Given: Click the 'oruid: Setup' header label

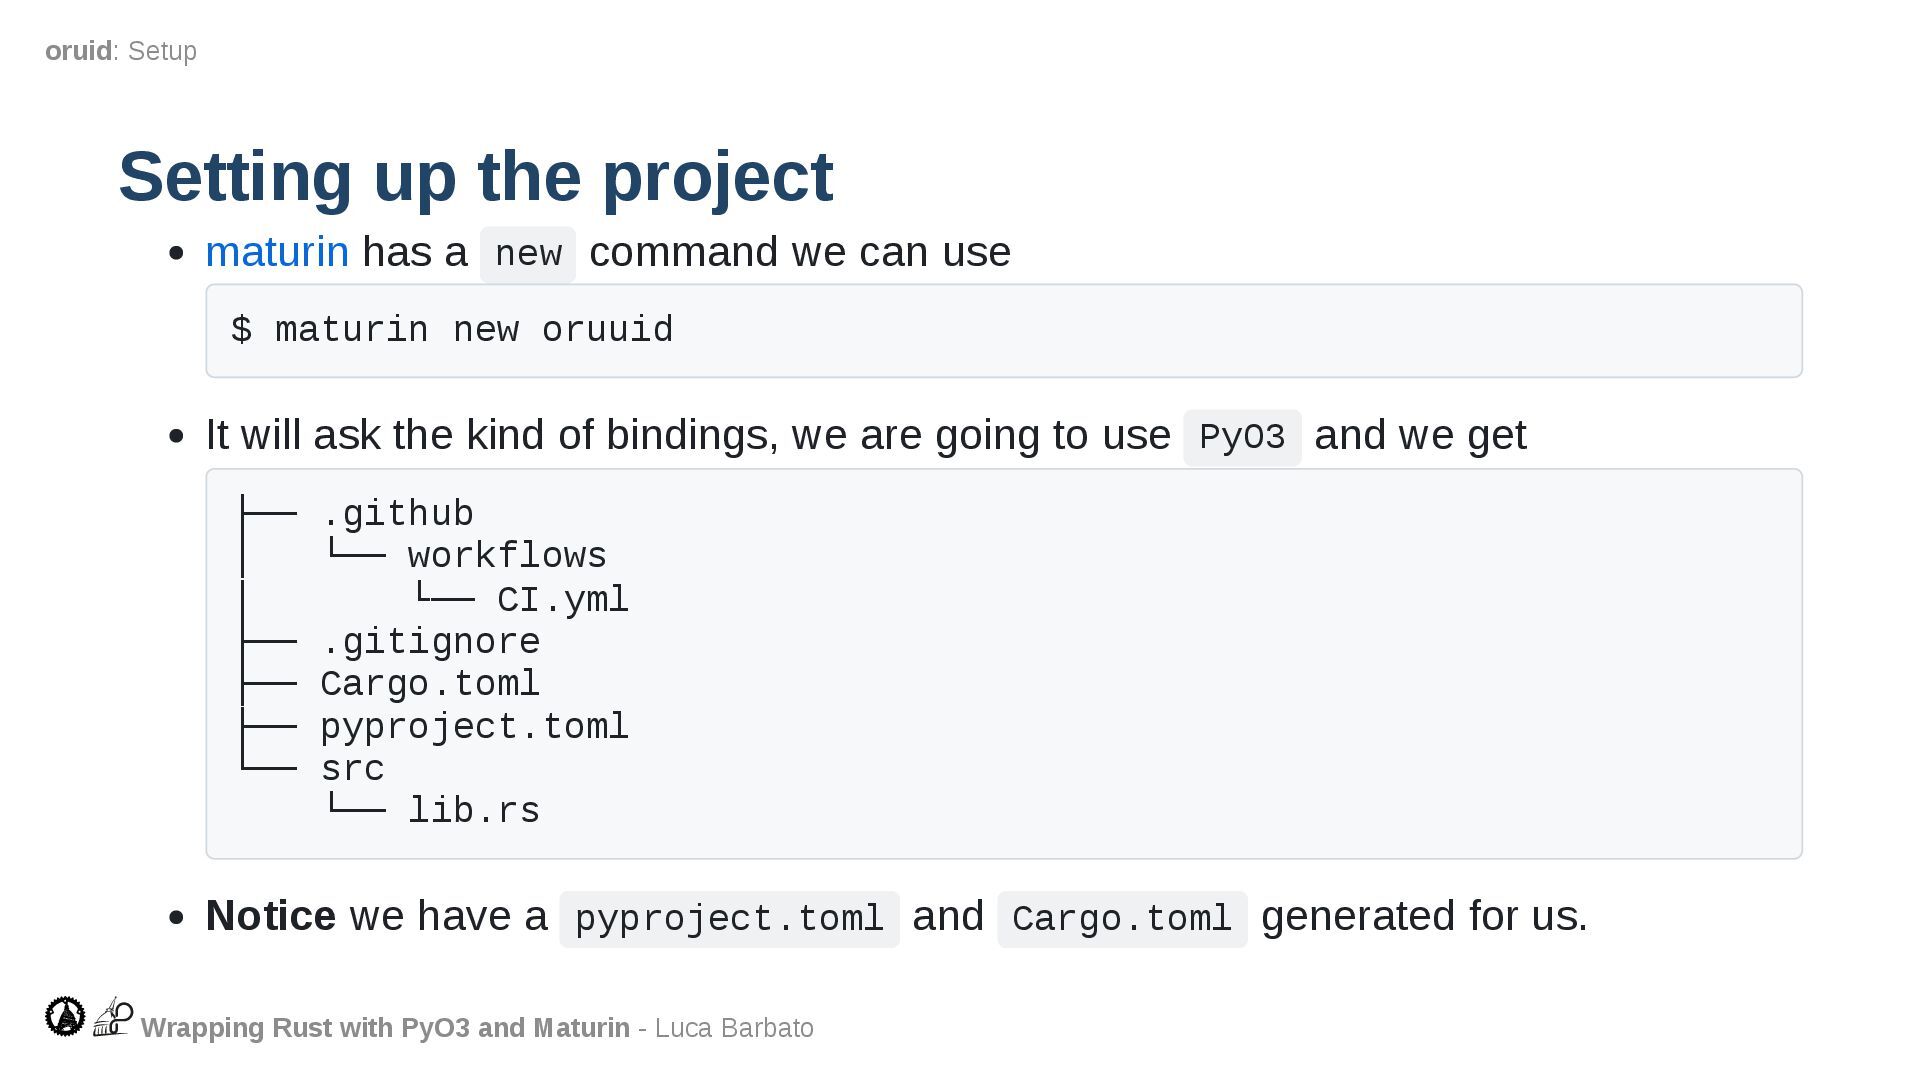Looking at the screenshot, I should point(121,51).
